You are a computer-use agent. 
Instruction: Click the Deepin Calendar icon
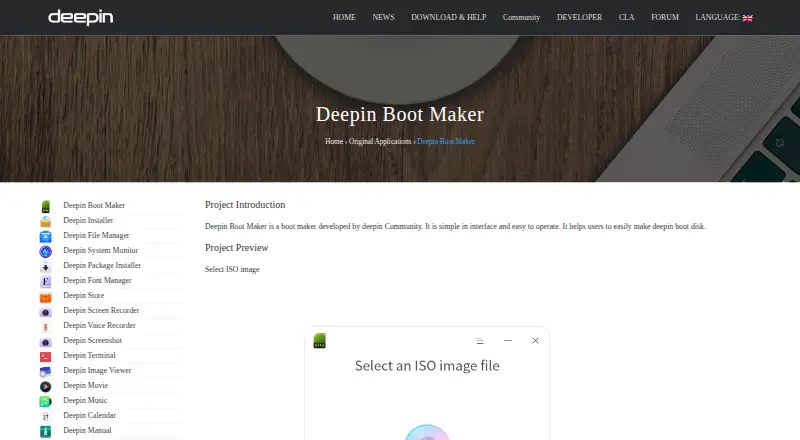45,417
